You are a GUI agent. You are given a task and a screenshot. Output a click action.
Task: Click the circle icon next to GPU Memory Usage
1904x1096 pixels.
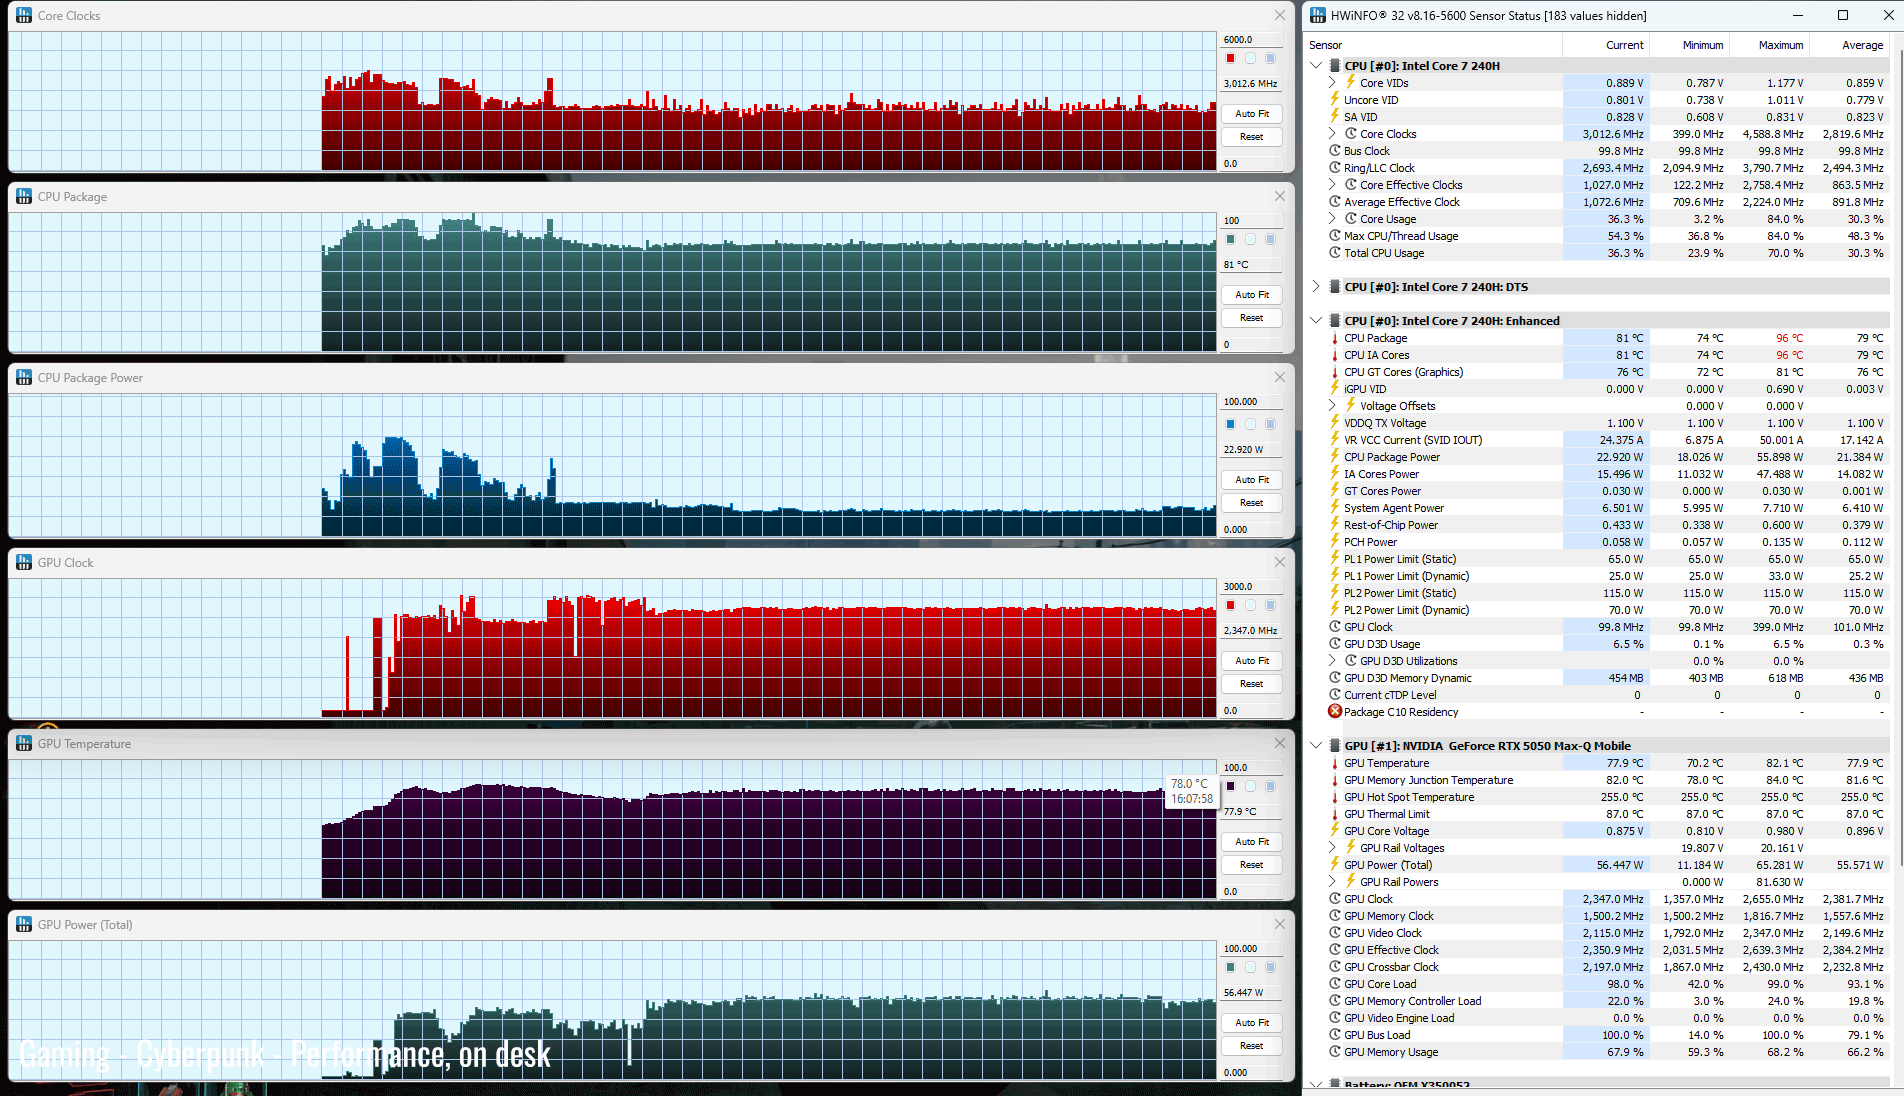[1334, 1051]
